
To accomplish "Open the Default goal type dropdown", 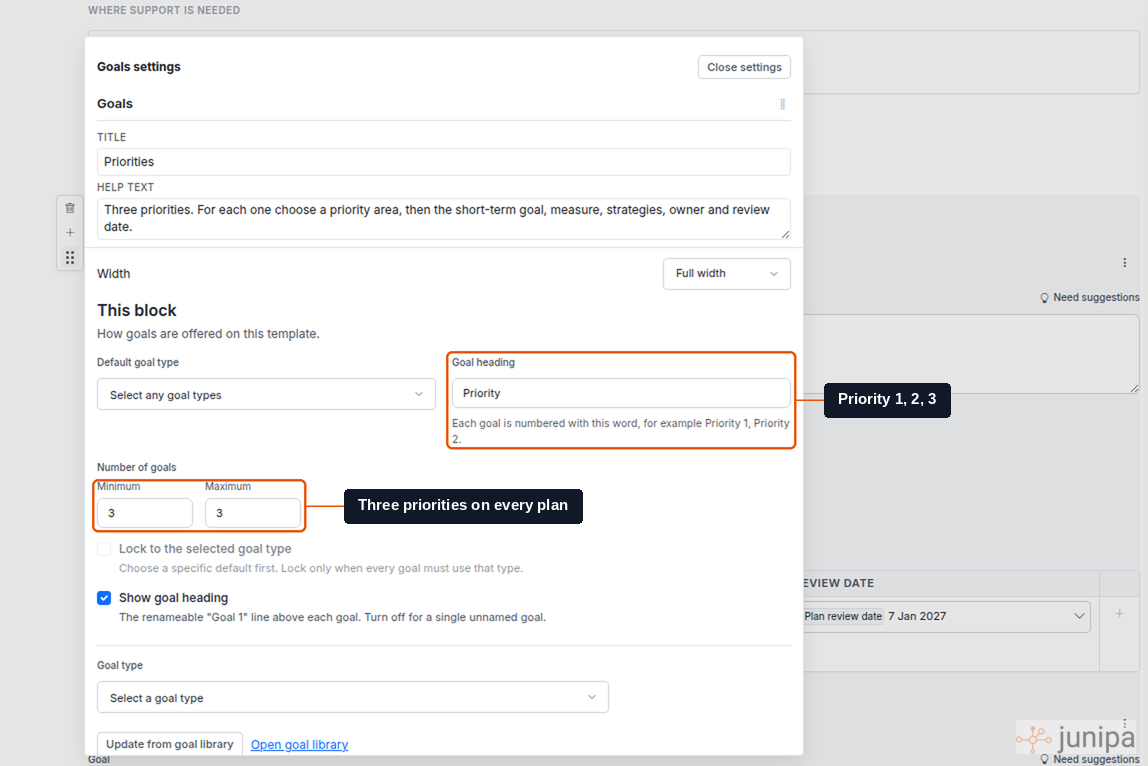I will [266, 395].
